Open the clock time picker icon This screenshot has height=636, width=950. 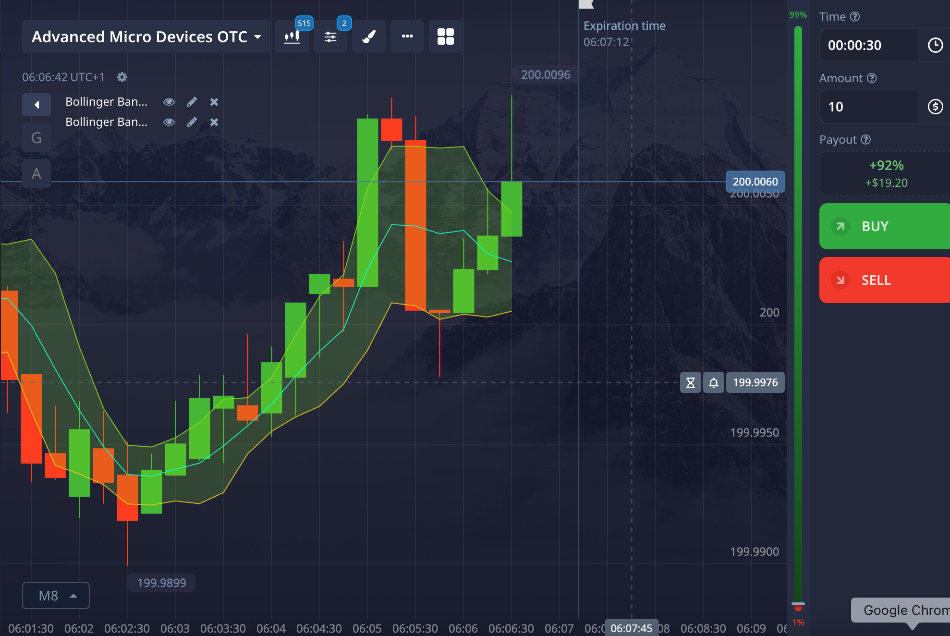click(935, 45)
